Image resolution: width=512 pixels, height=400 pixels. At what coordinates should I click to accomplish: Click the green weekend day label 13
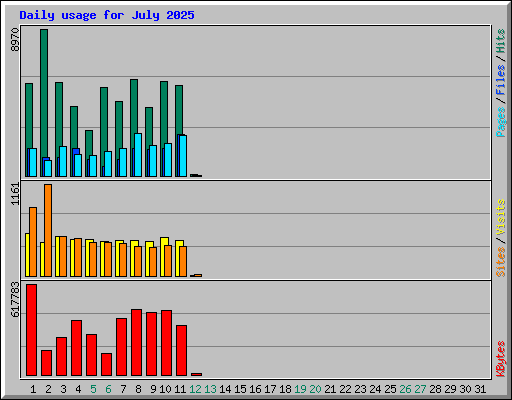(210, 389)
